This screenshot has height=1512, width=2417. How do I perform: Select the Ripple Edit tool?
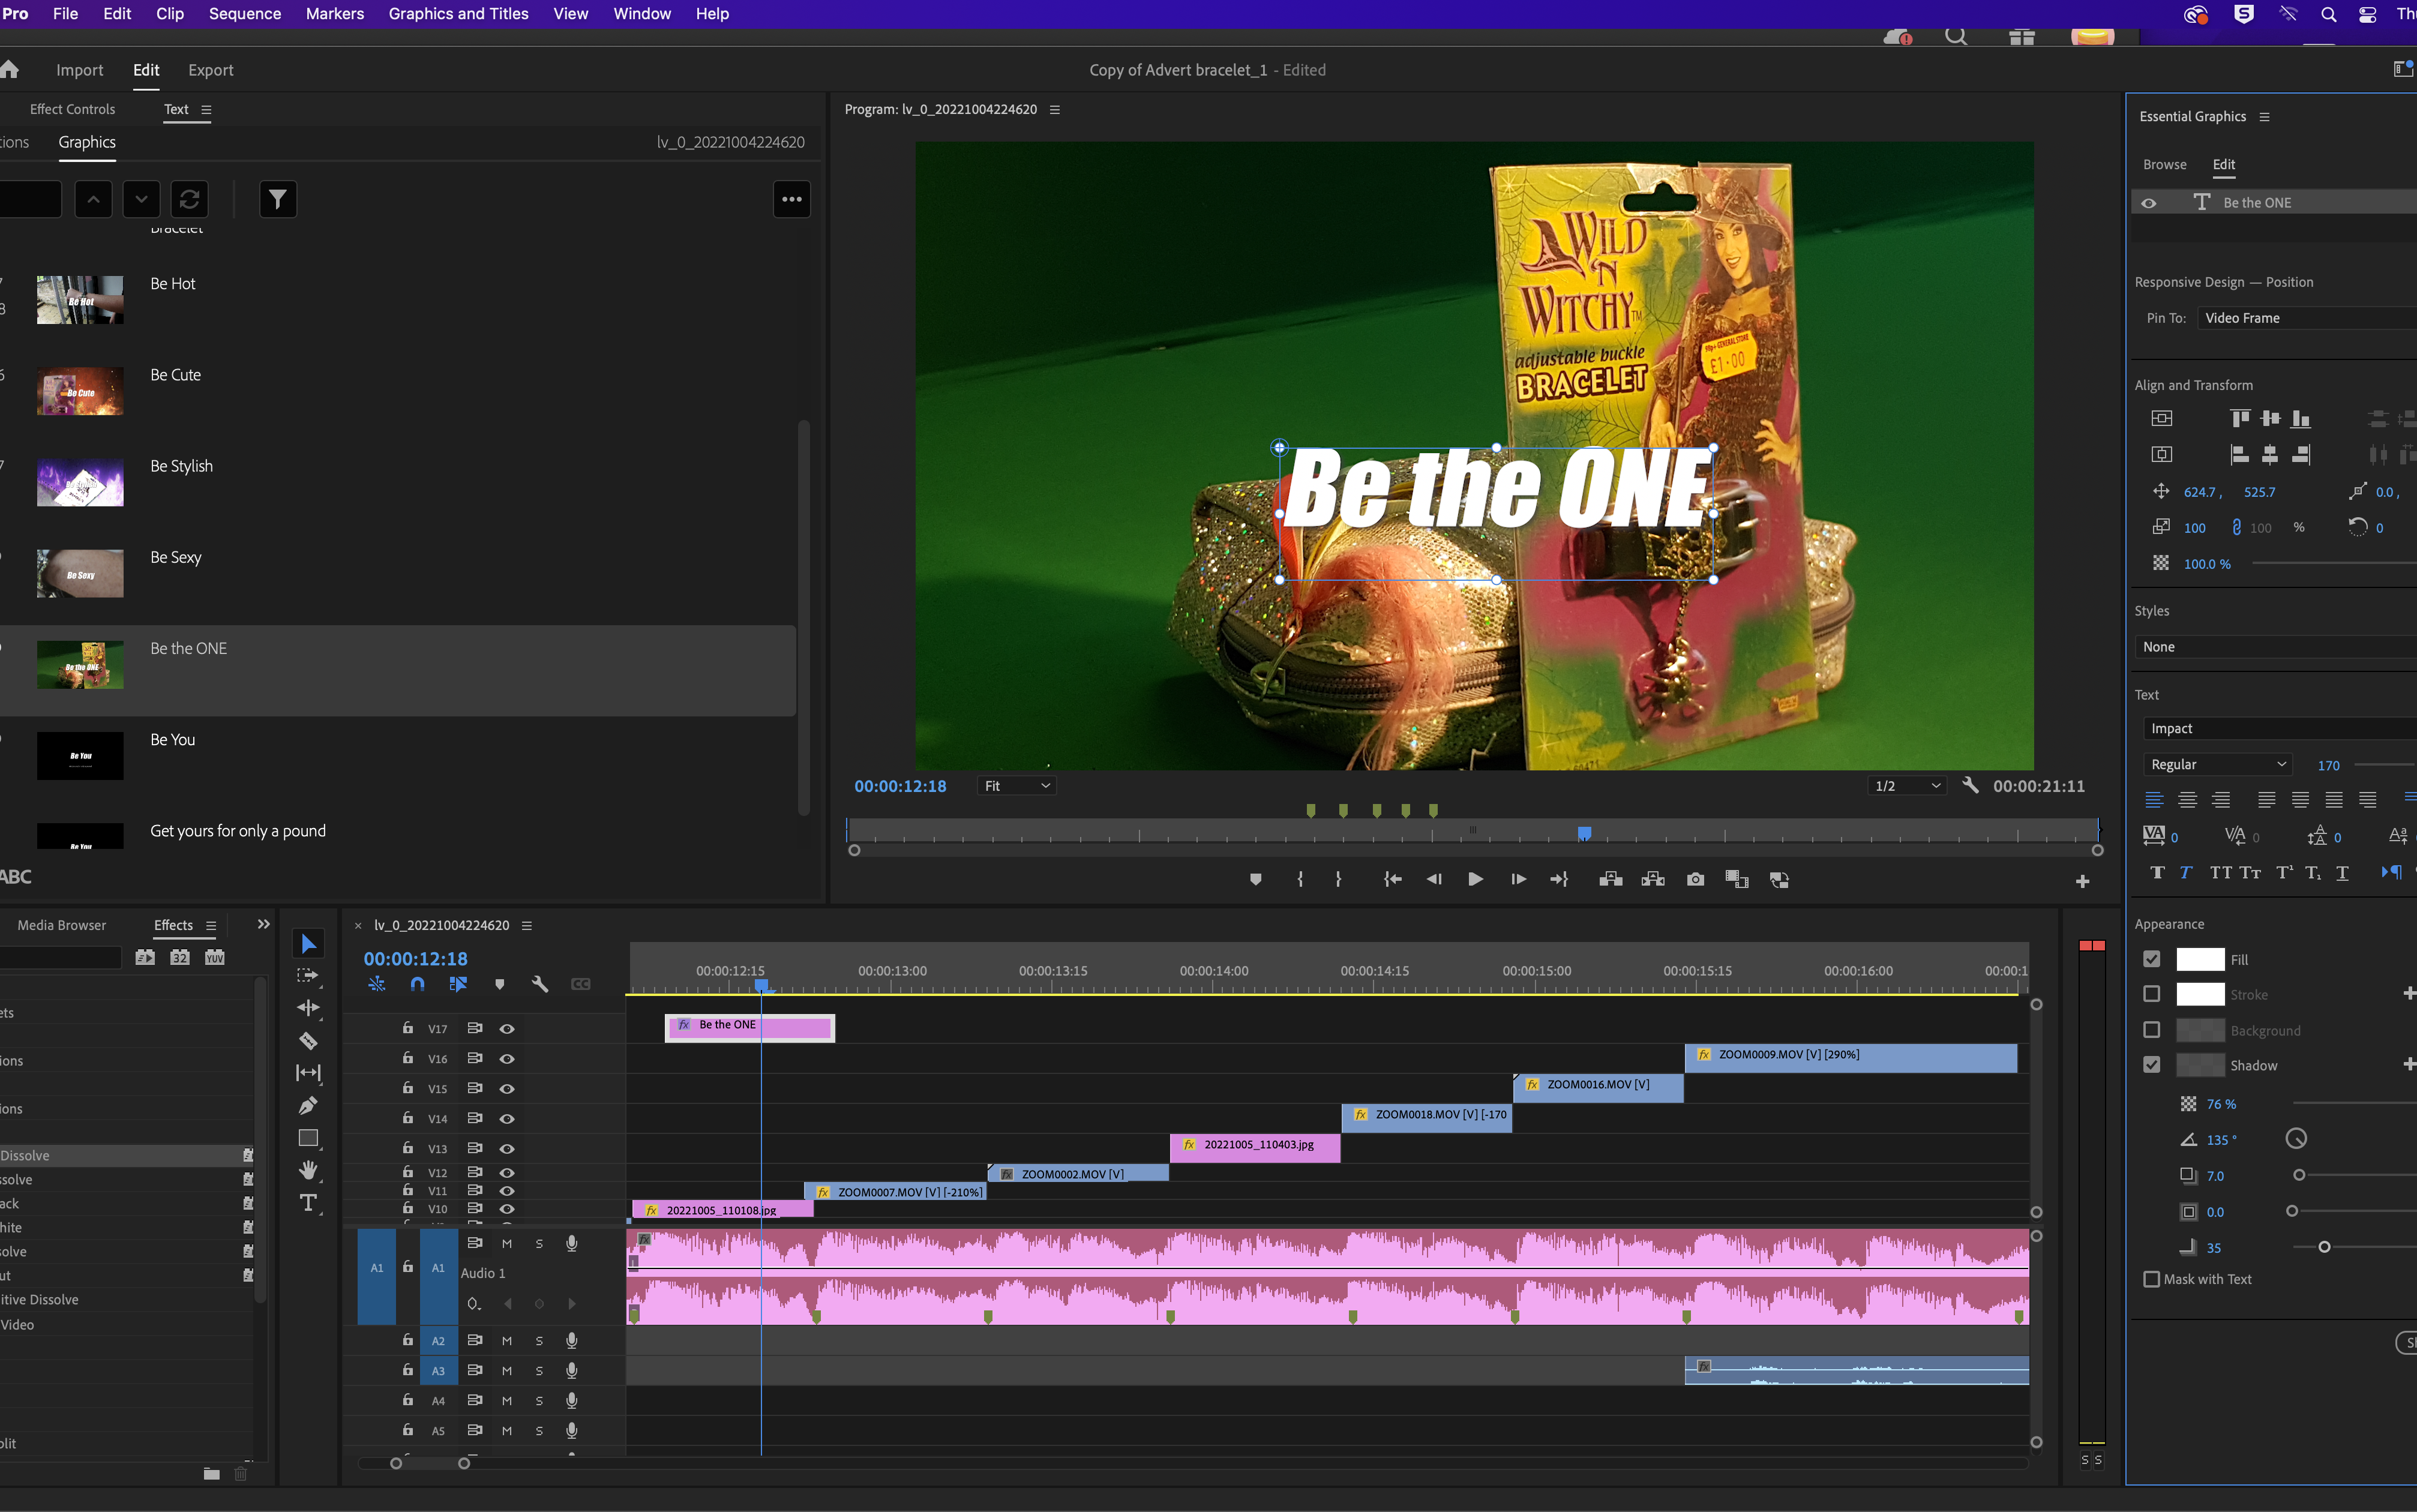click(308, 1007)
